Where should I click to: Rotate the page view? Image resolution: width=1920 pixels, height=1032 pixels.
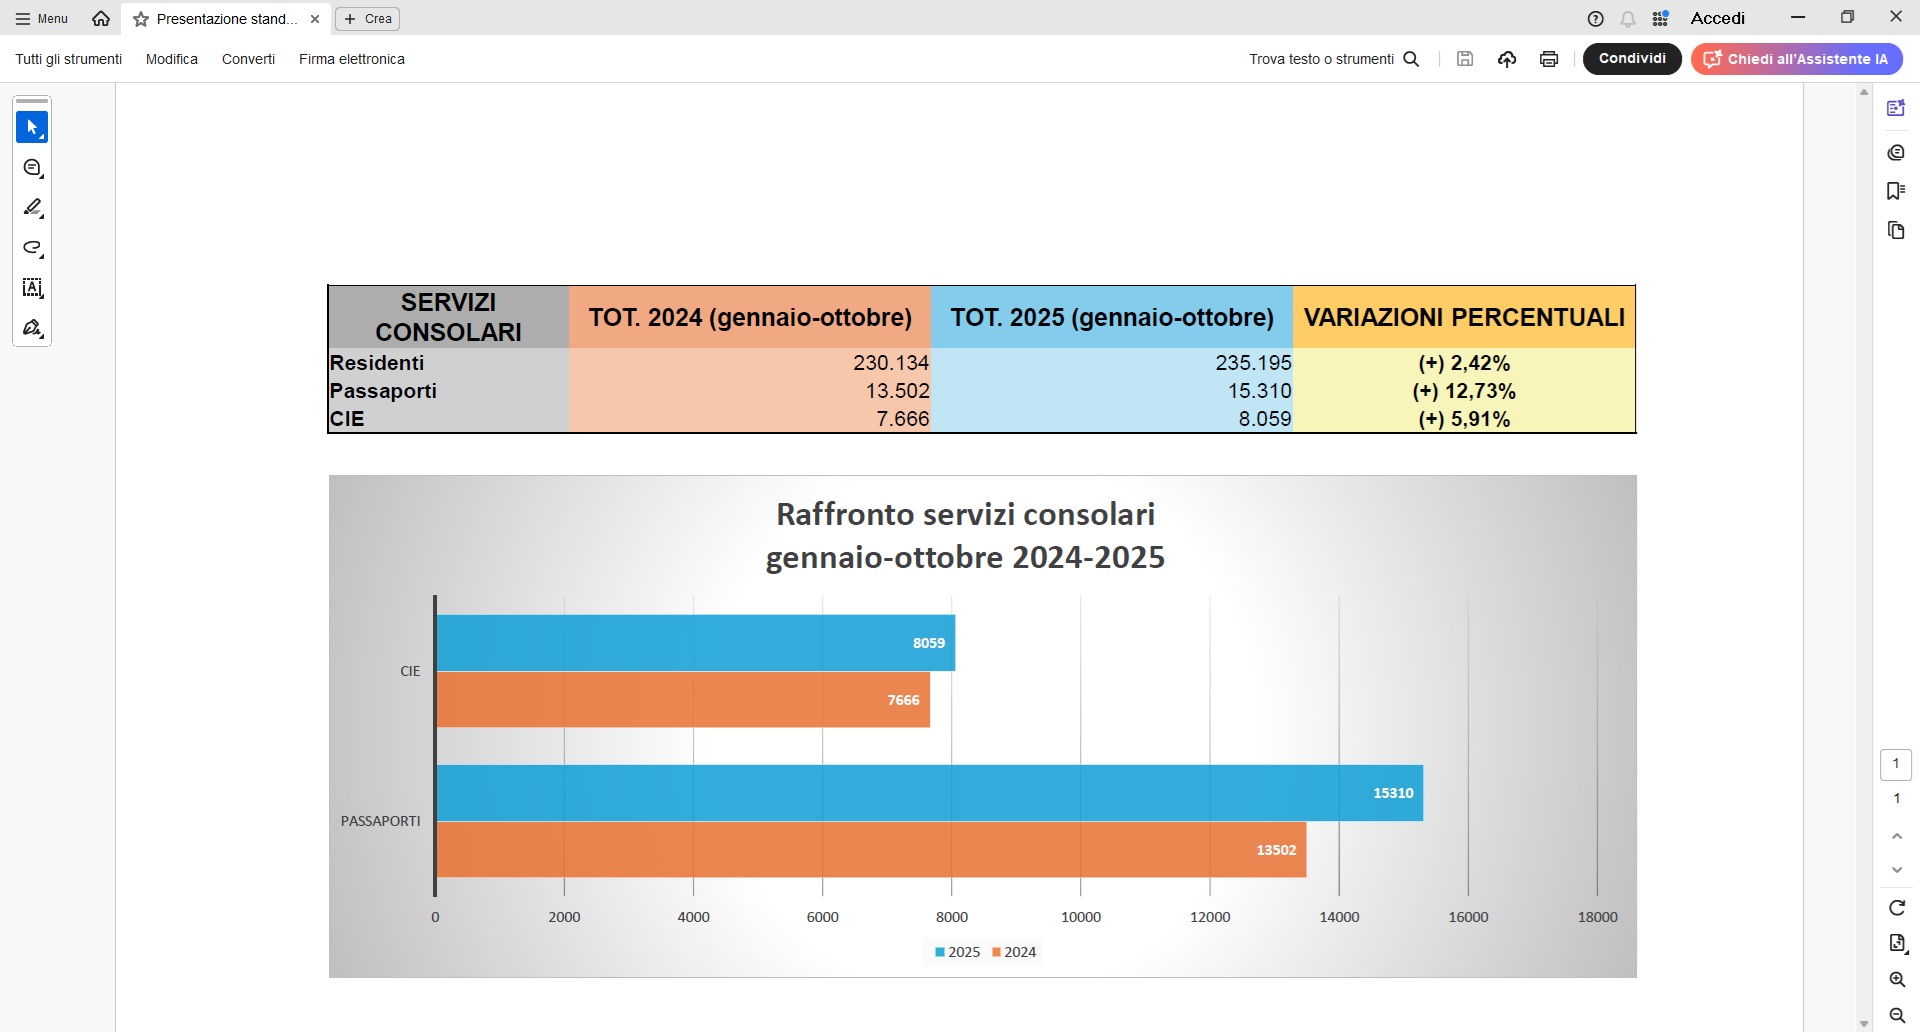point(1896,908)
